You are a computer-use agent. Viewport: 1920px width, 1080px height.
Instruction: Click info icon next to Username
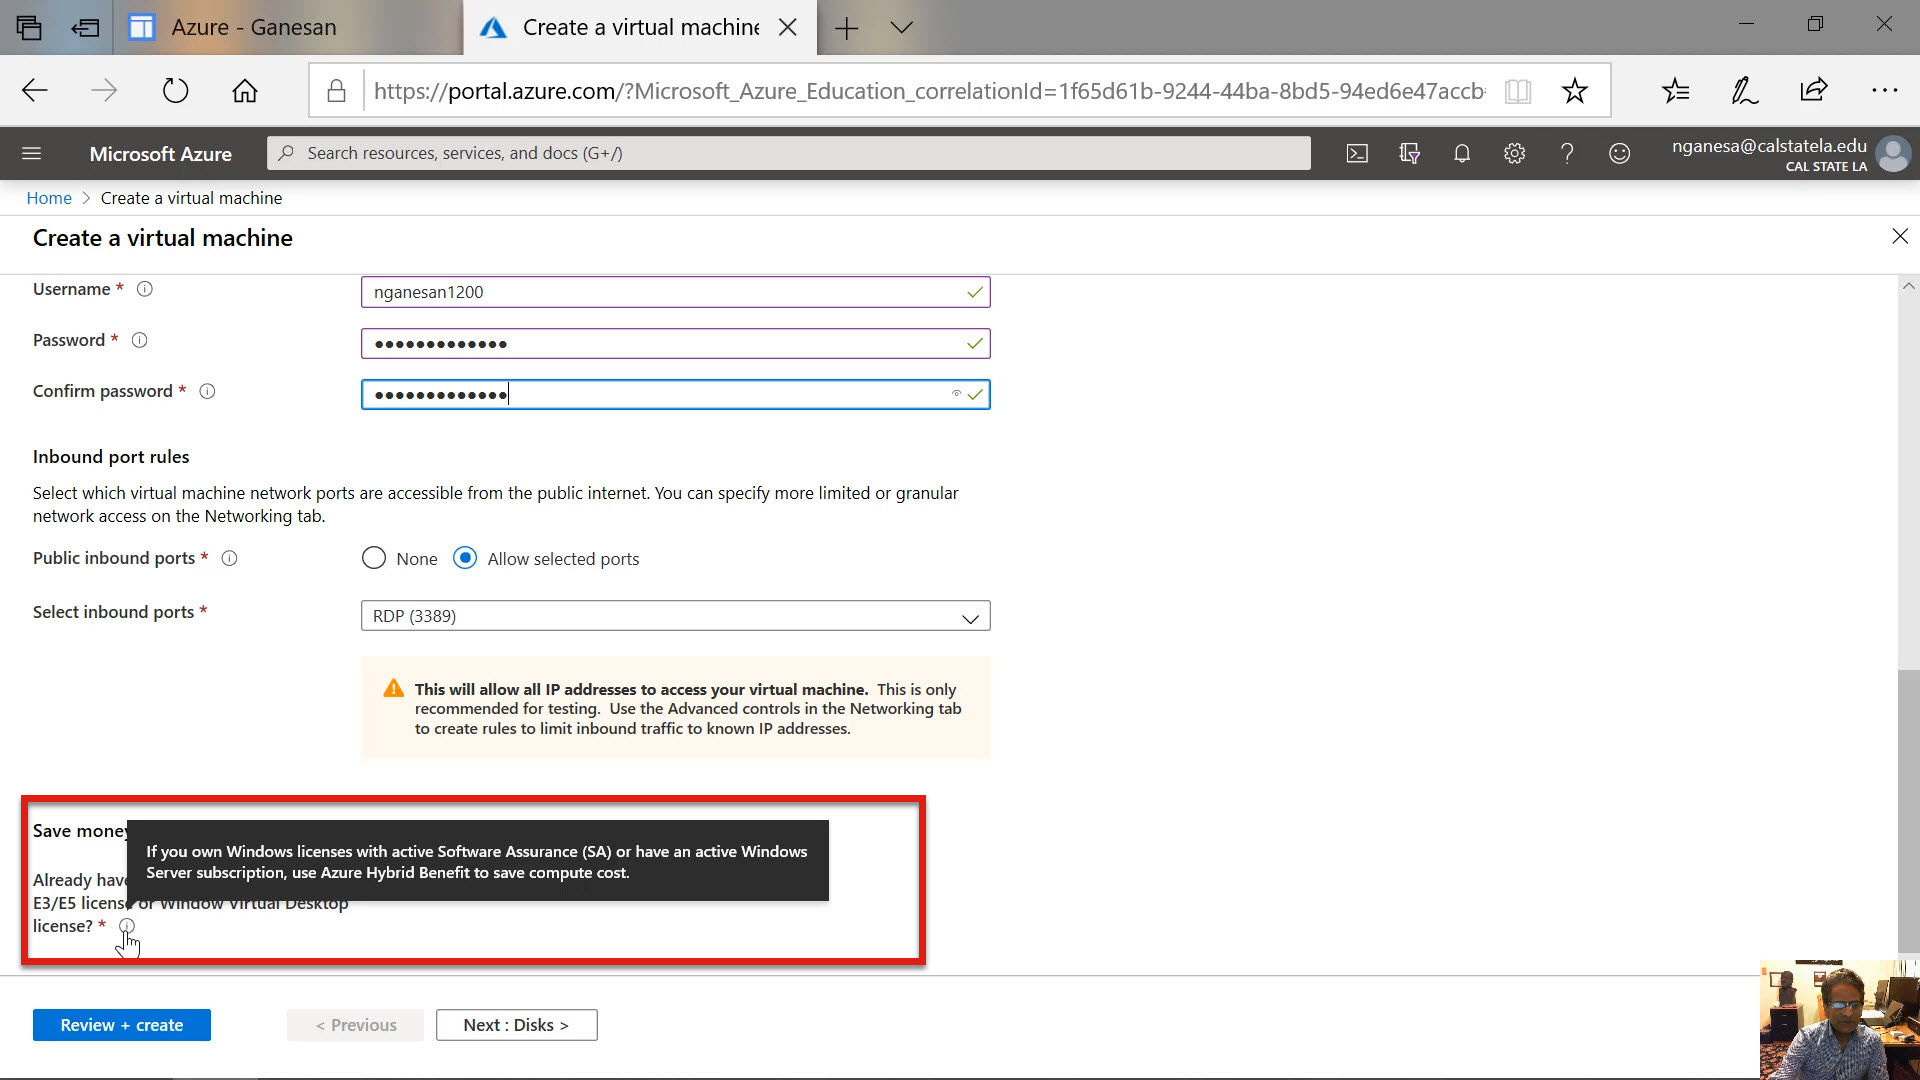[145, 289]
